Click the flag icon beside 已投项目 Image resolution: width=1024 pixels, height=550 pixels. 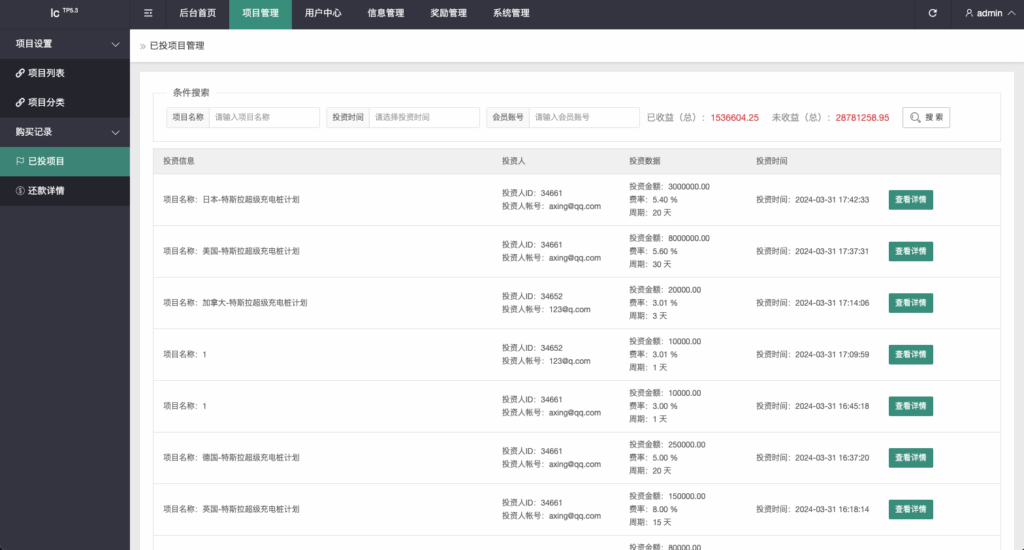click(x=20, y=161)
